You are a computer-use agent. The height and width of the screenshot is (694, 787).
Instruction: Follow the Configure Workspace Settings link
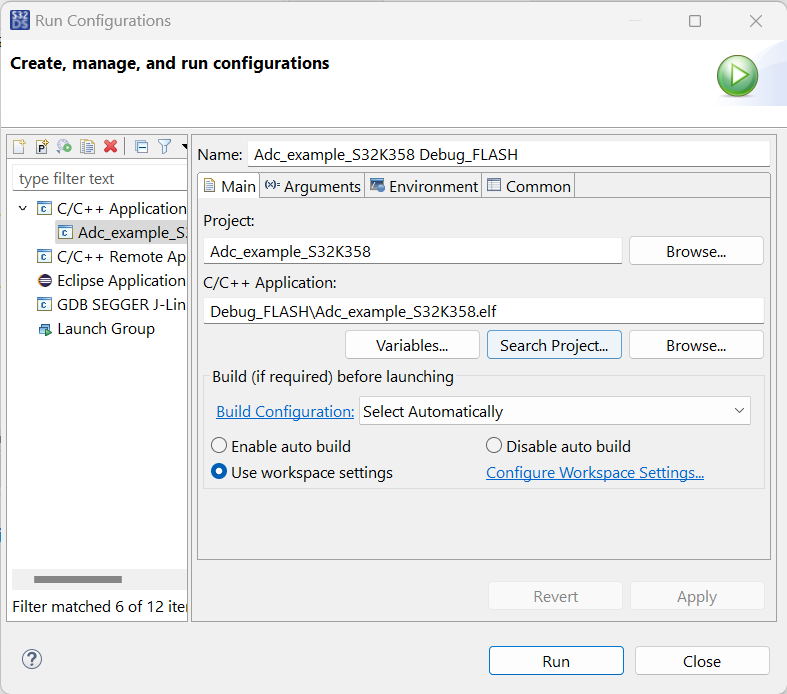pos(594,472)
